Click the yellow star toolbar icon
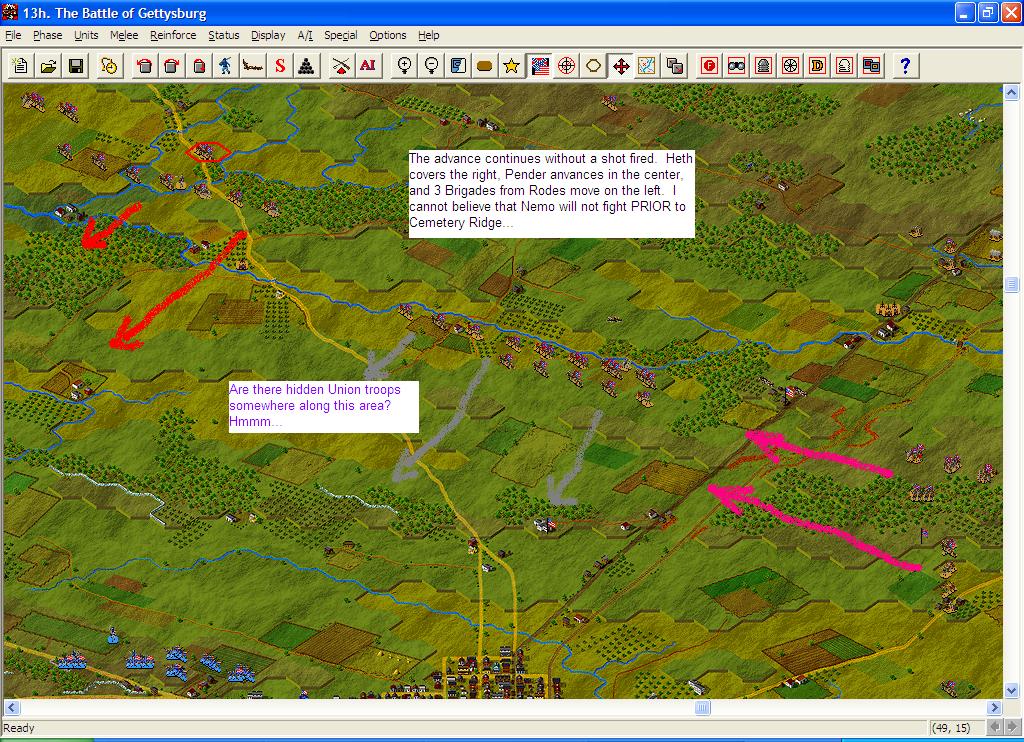Image resolution: width=1024 pixels, height=742 pixels. (511, 65)
